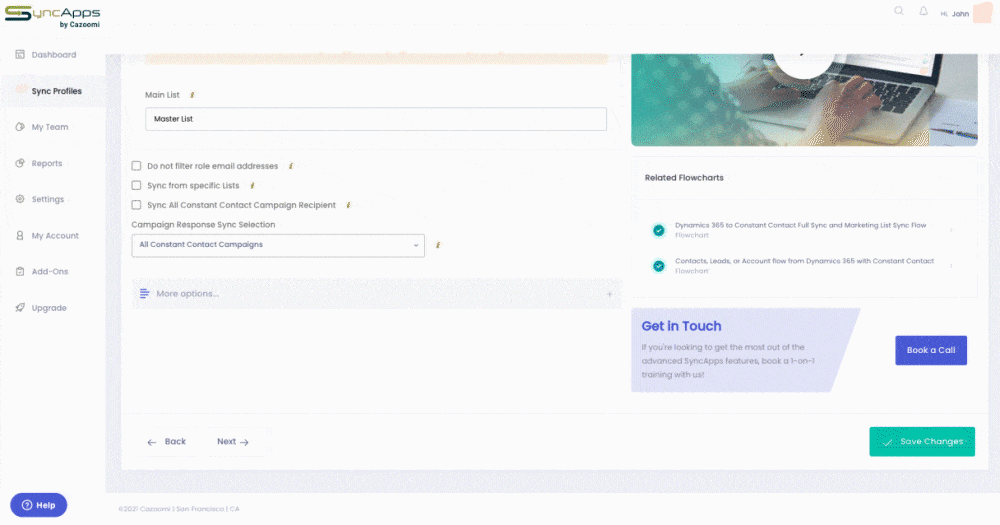This screenshot has width=1000, height=525.
Task: Click check icon of Full Sync flowchart
Action: [x=659, y=230]
